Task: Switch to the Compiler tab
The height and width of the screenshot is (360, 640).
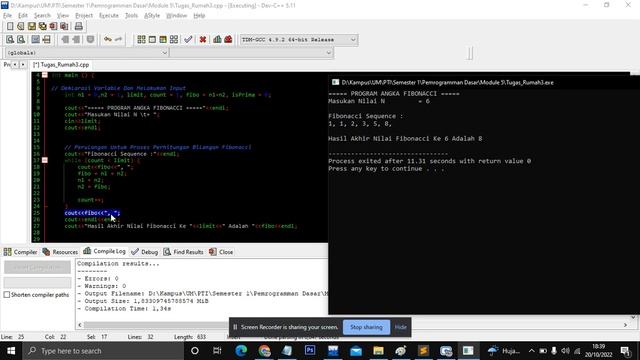Action: (20, 252)
